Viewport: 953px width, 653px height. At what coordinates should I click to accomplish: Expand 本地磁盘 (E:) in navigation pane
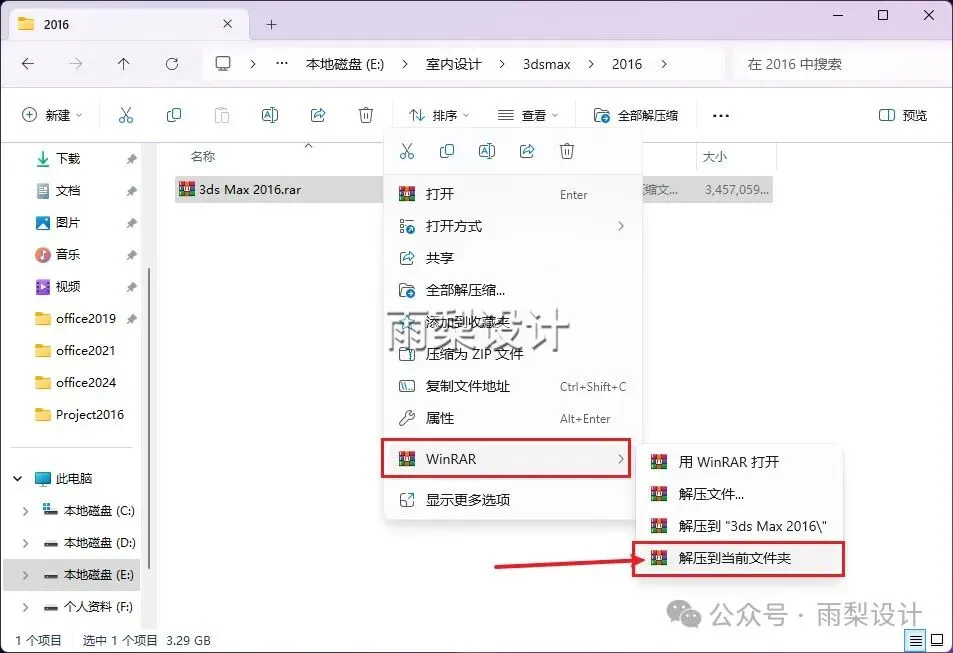click(25, 575)
